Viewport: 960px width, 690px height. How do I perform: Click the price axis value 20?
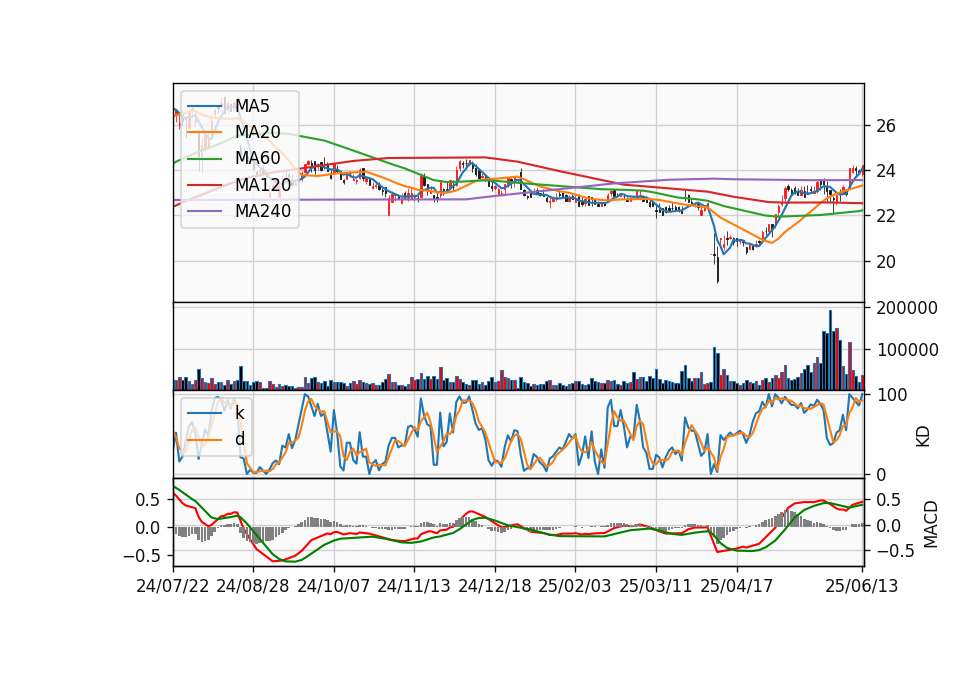click(x=886, y=261)
